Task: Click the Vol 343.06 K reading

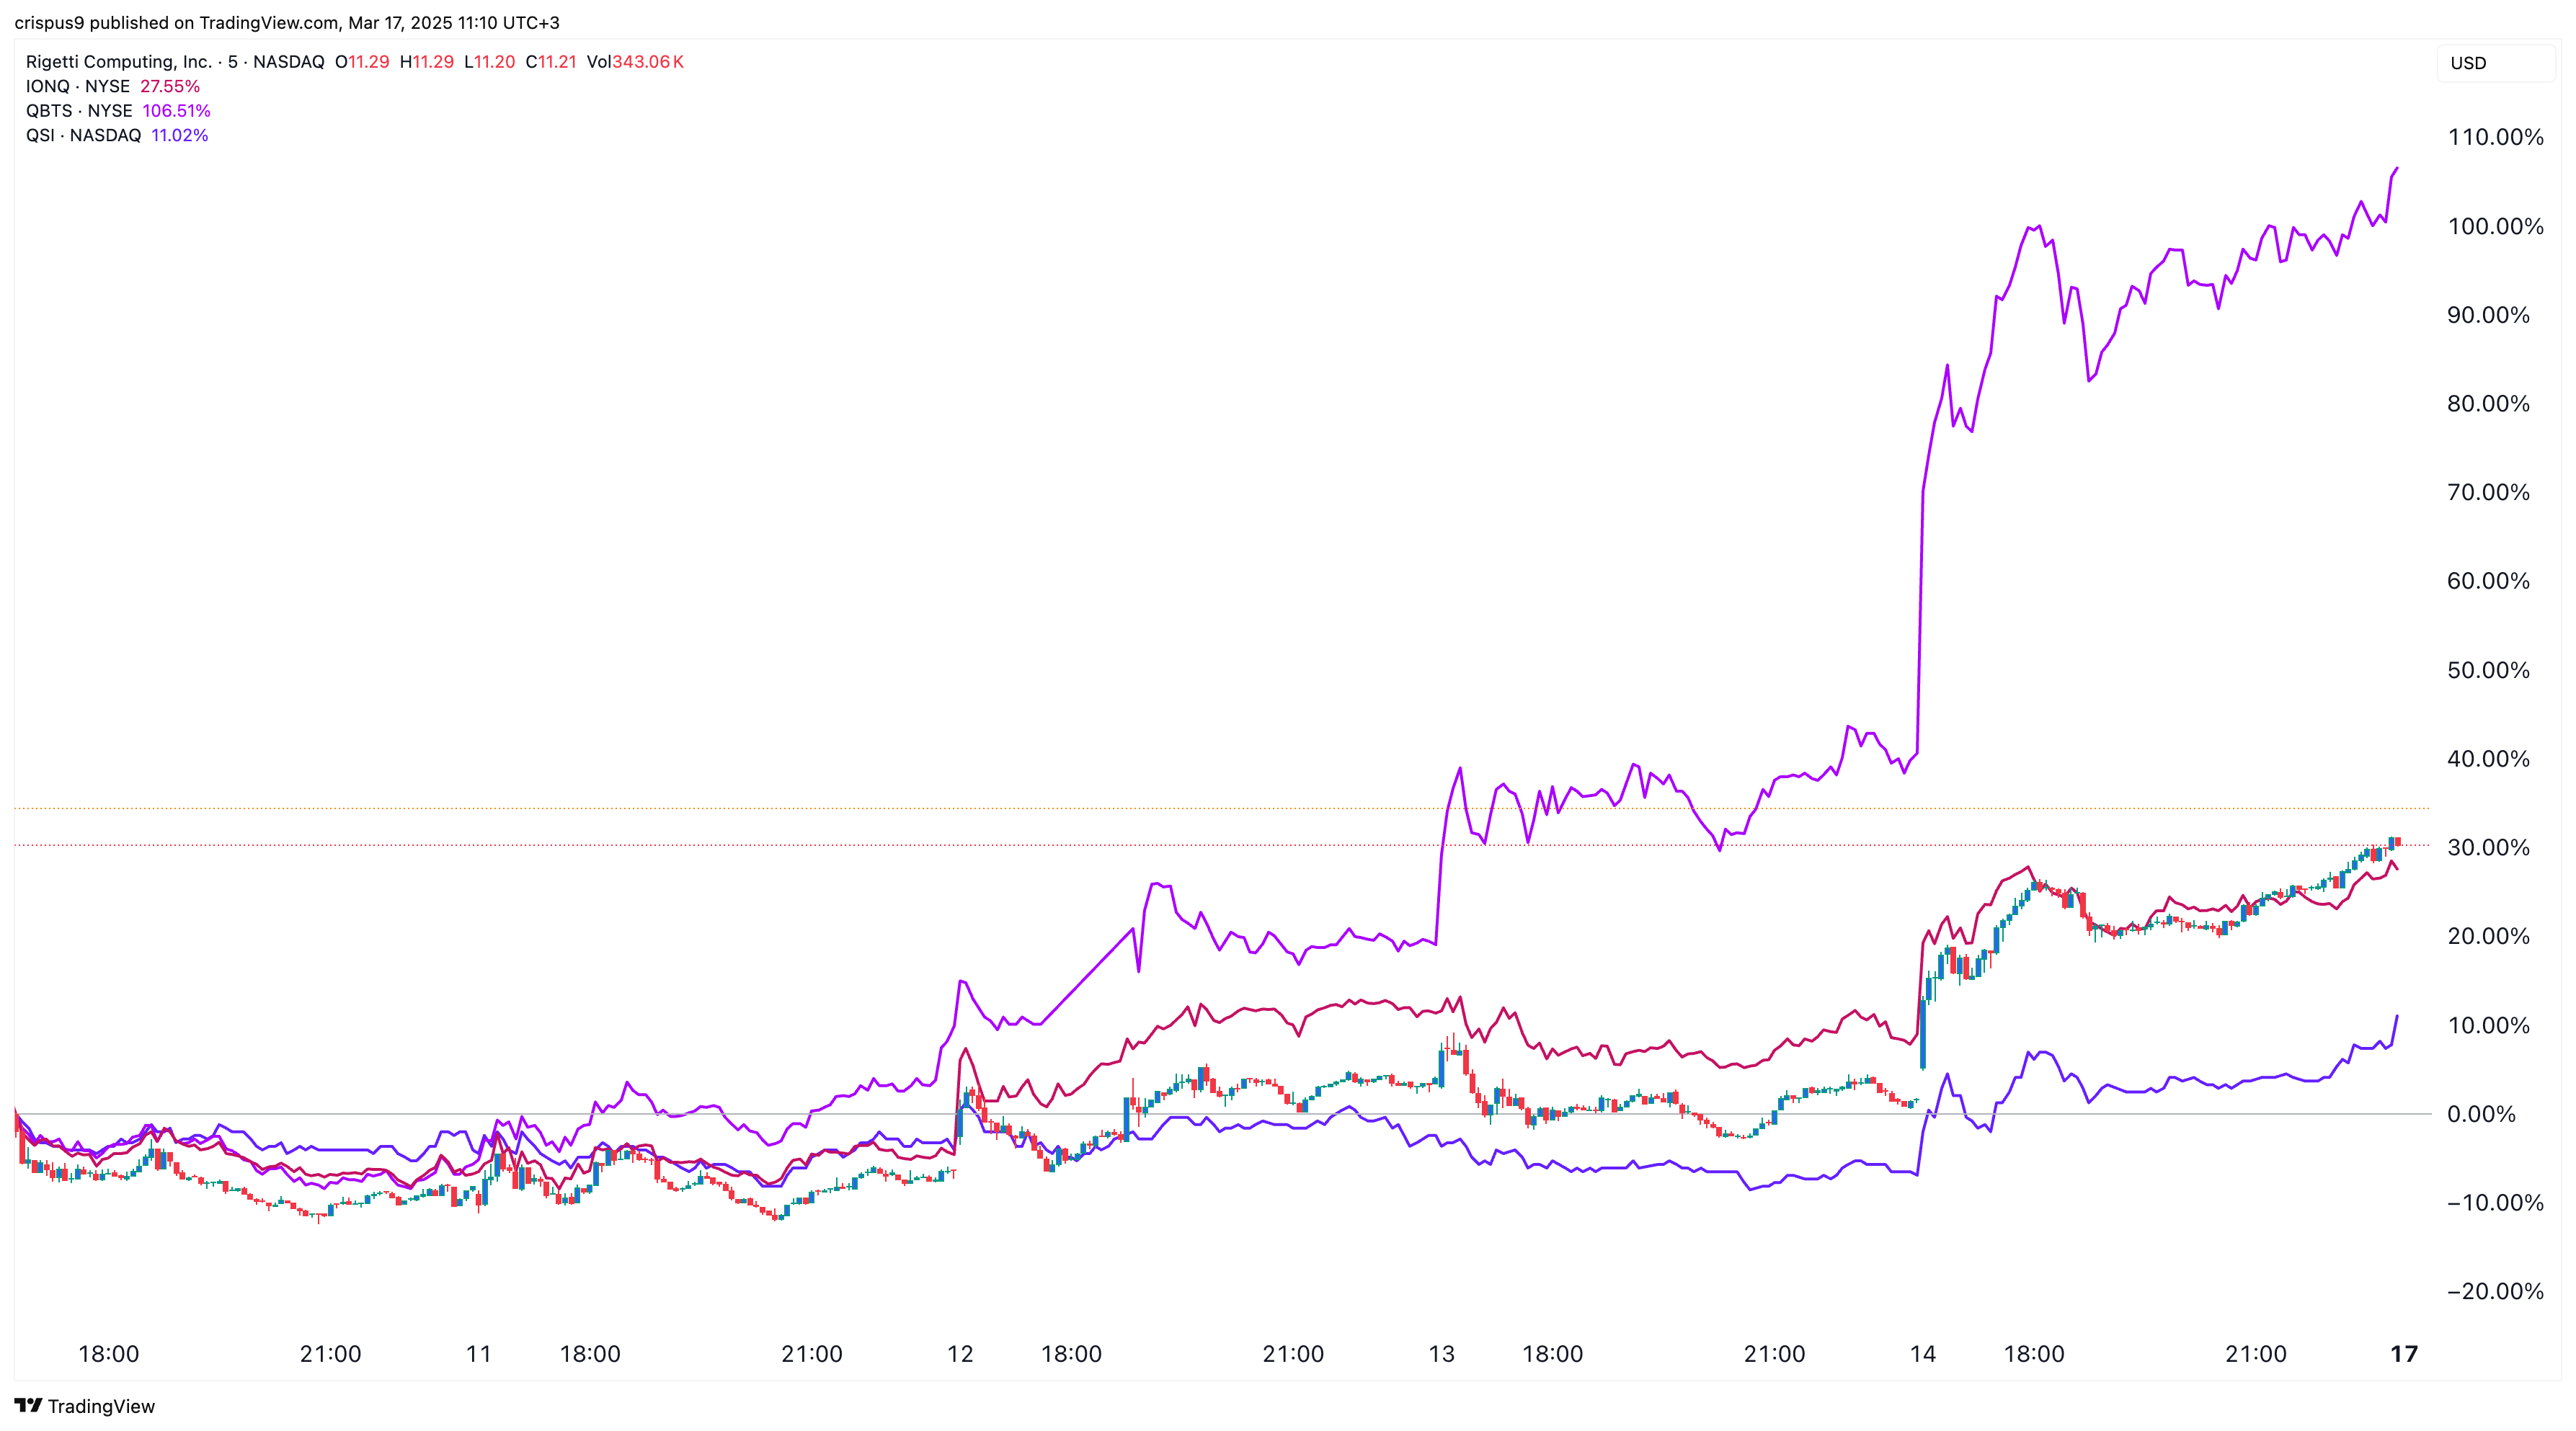Action: point(635,62)
